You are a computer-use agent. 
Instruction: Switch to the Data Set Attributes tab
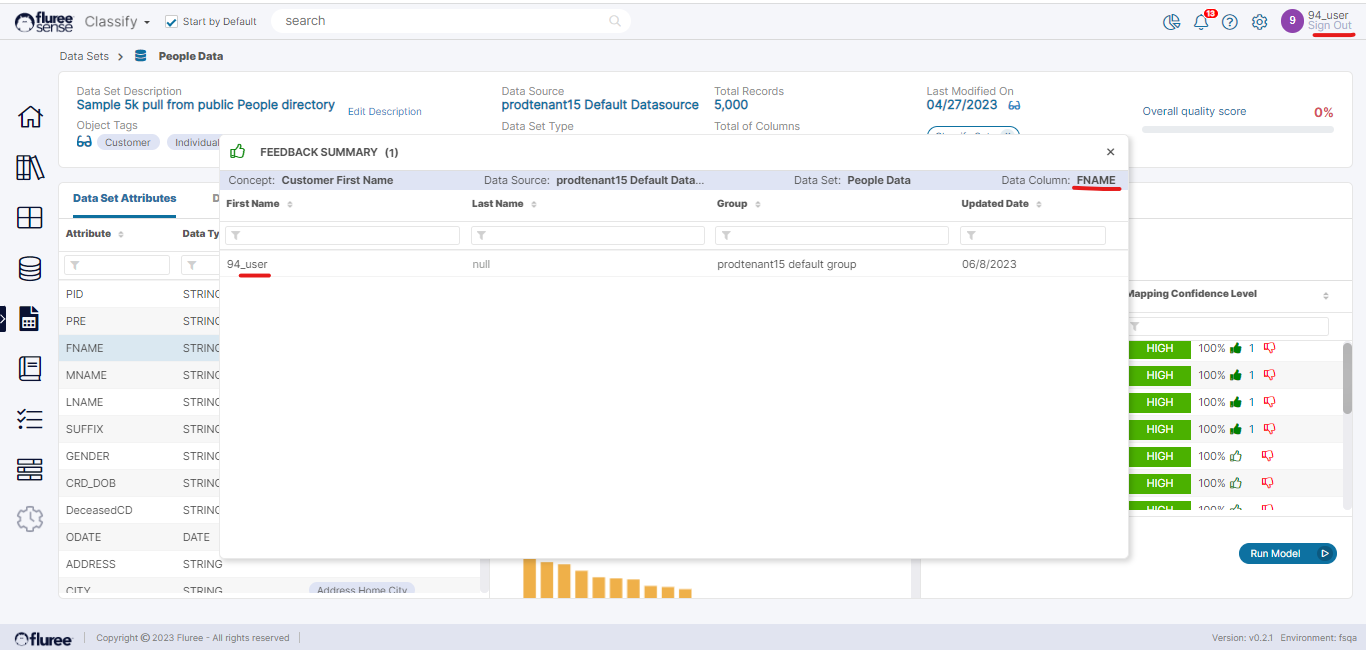tap(124, 198)
